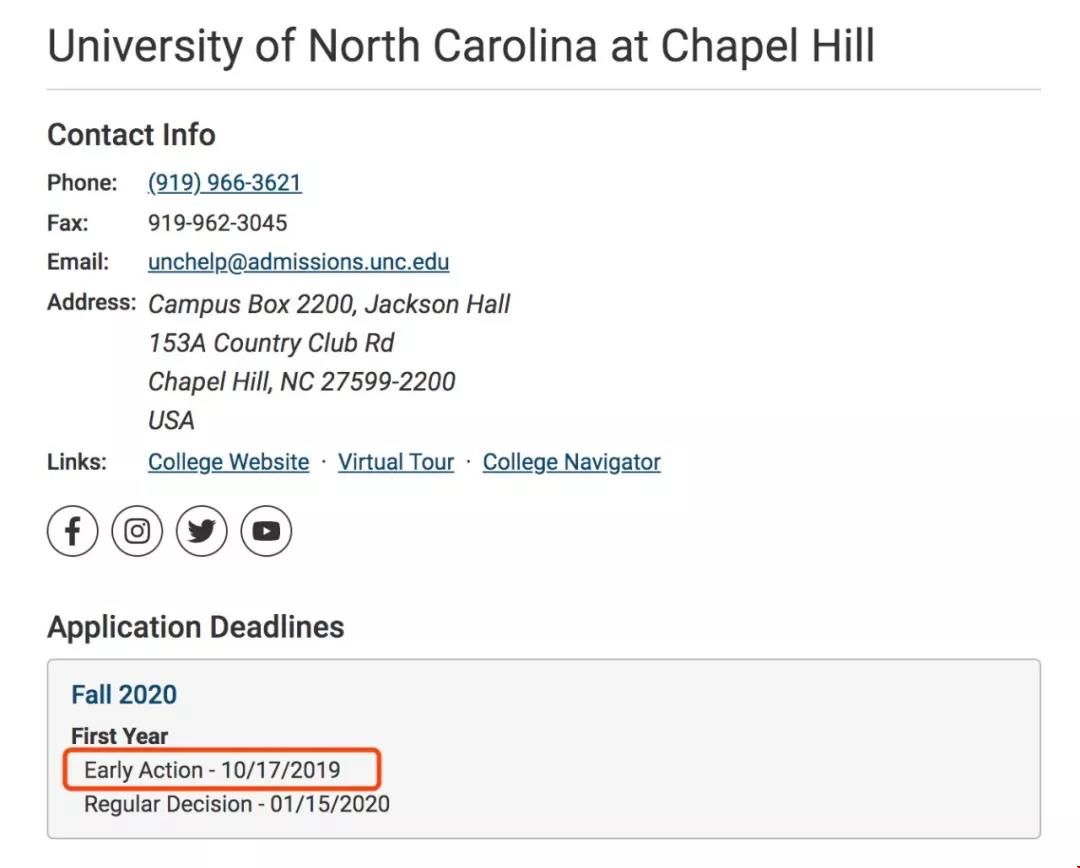Image resolution: width=1080 pixels, height=868 pixels.
Task: Click the Regular Decision 01/15/2020 deadline
Action: point(236,804)
